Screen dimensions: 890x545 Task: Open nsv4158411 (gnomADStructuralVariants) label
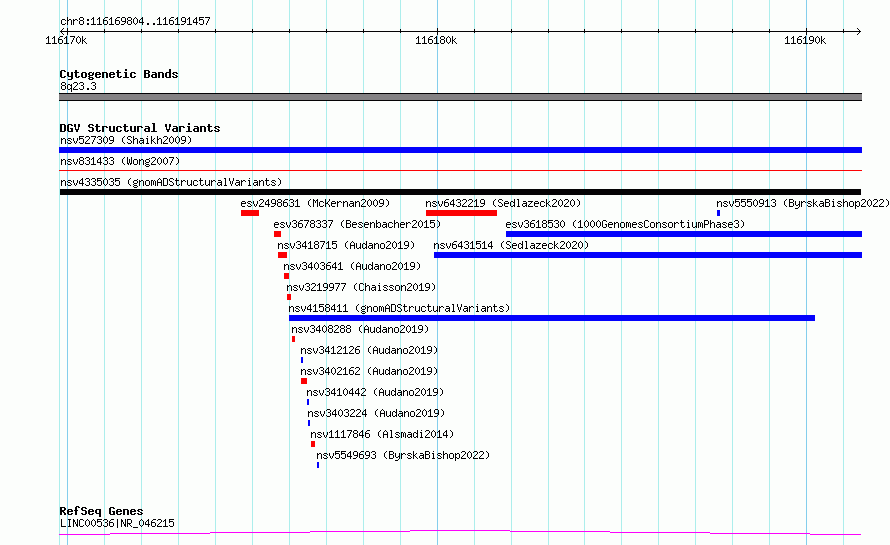399,308
